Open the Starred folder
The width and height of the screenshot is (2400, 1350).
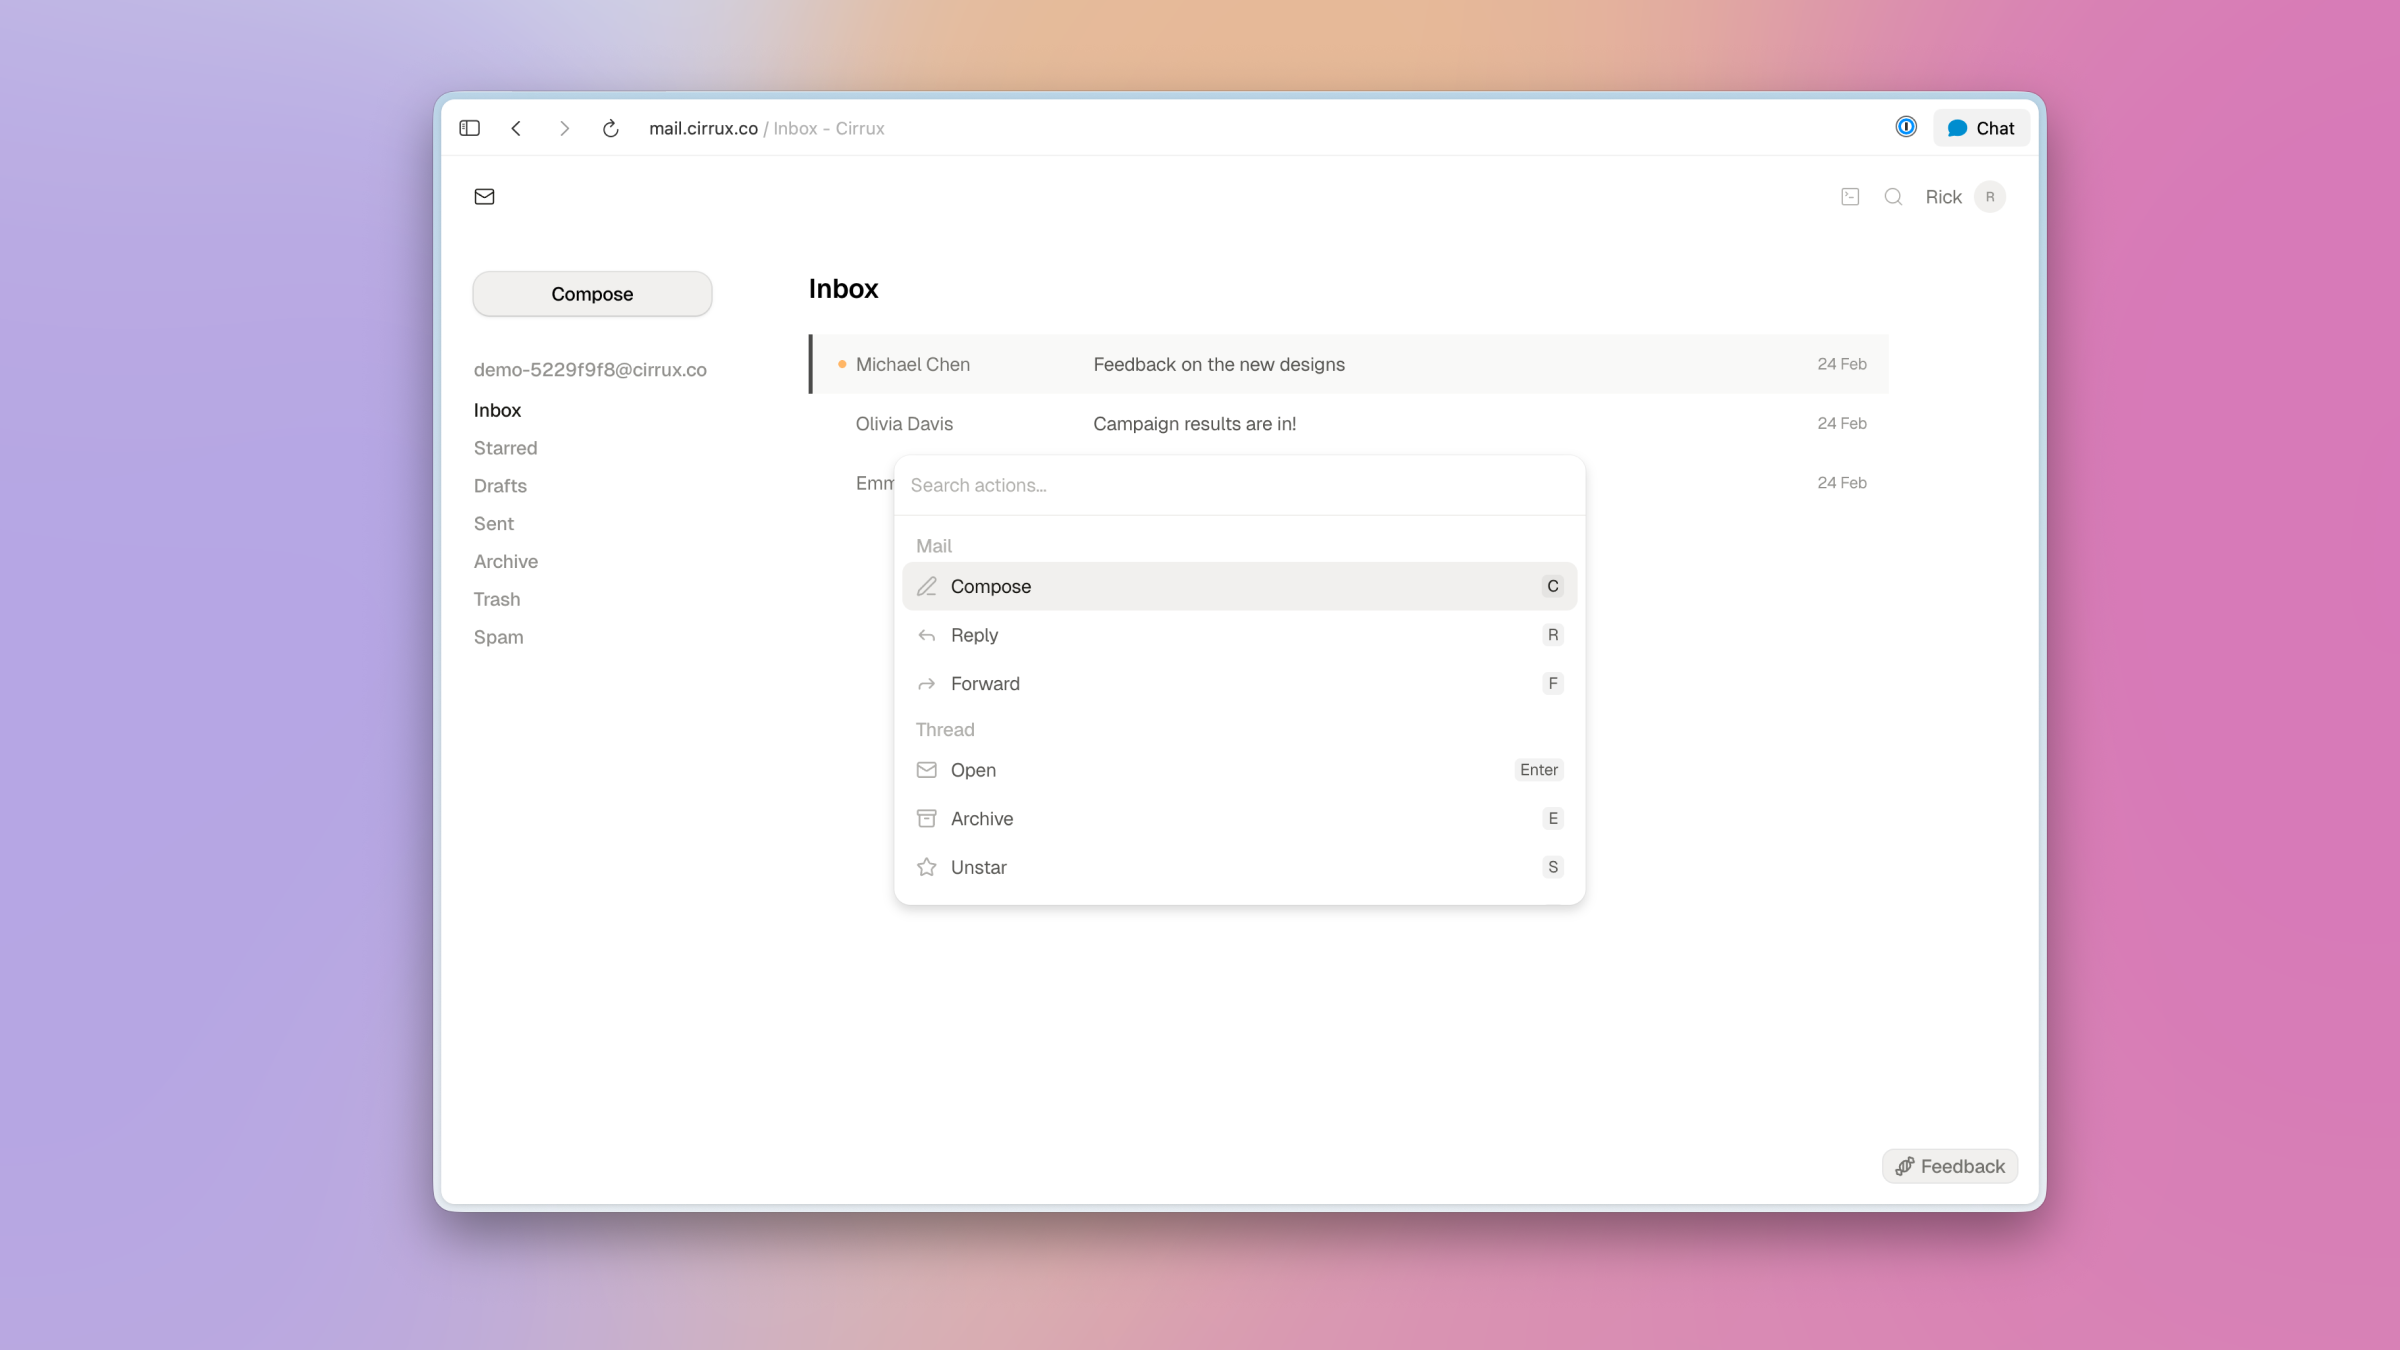[x=505, y=448]
